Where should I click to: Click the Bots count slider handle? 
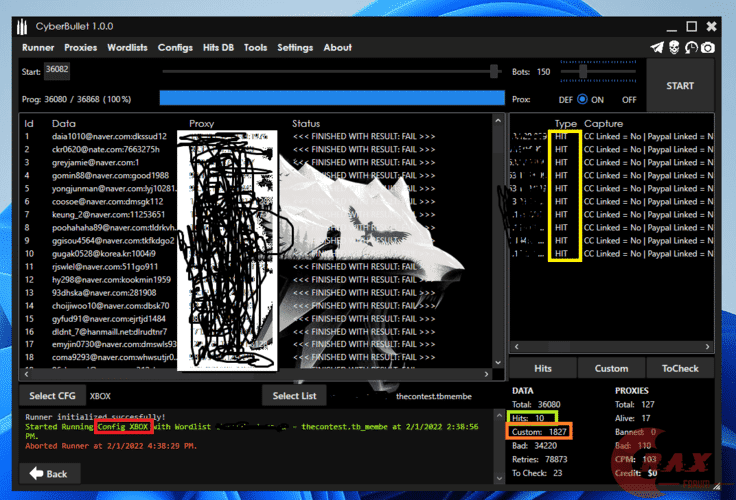pos(583,71)
